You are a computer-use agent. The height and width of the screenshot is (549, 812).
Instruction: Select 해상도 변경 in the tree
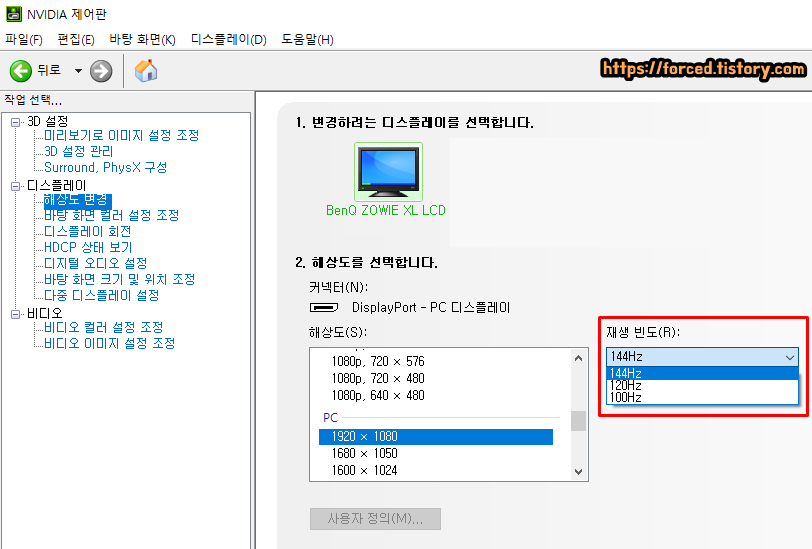pos(77,199)
